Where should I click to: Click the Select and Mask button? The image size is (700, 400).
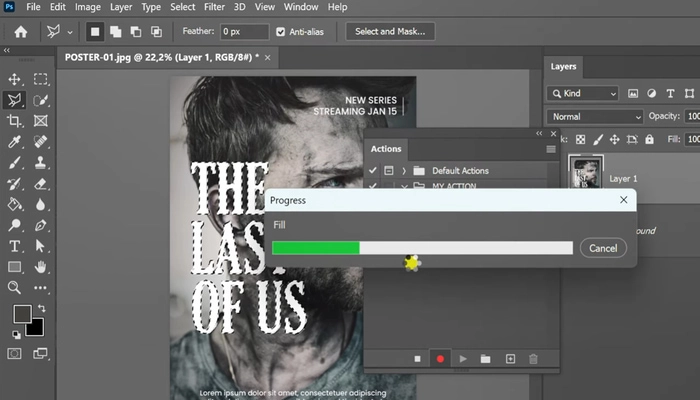[x=390, y=32]
